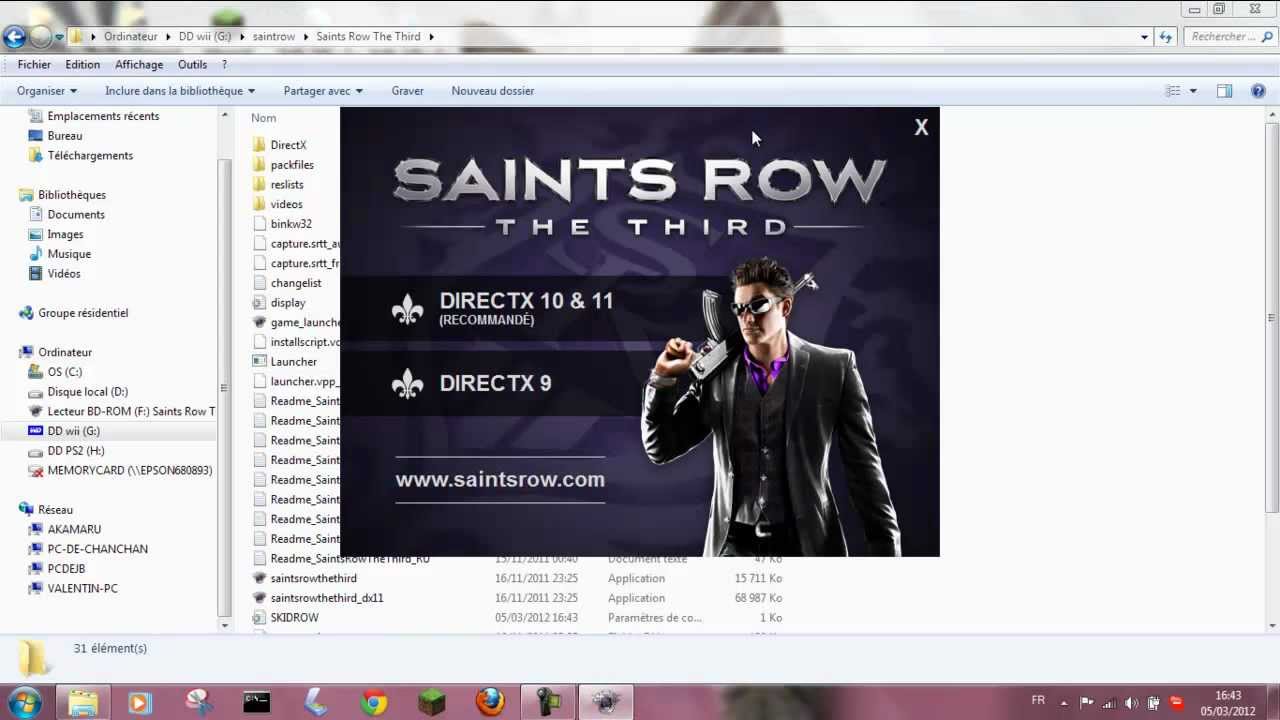
Task: Select the DirectX folder icon
Action: [259, 145]
